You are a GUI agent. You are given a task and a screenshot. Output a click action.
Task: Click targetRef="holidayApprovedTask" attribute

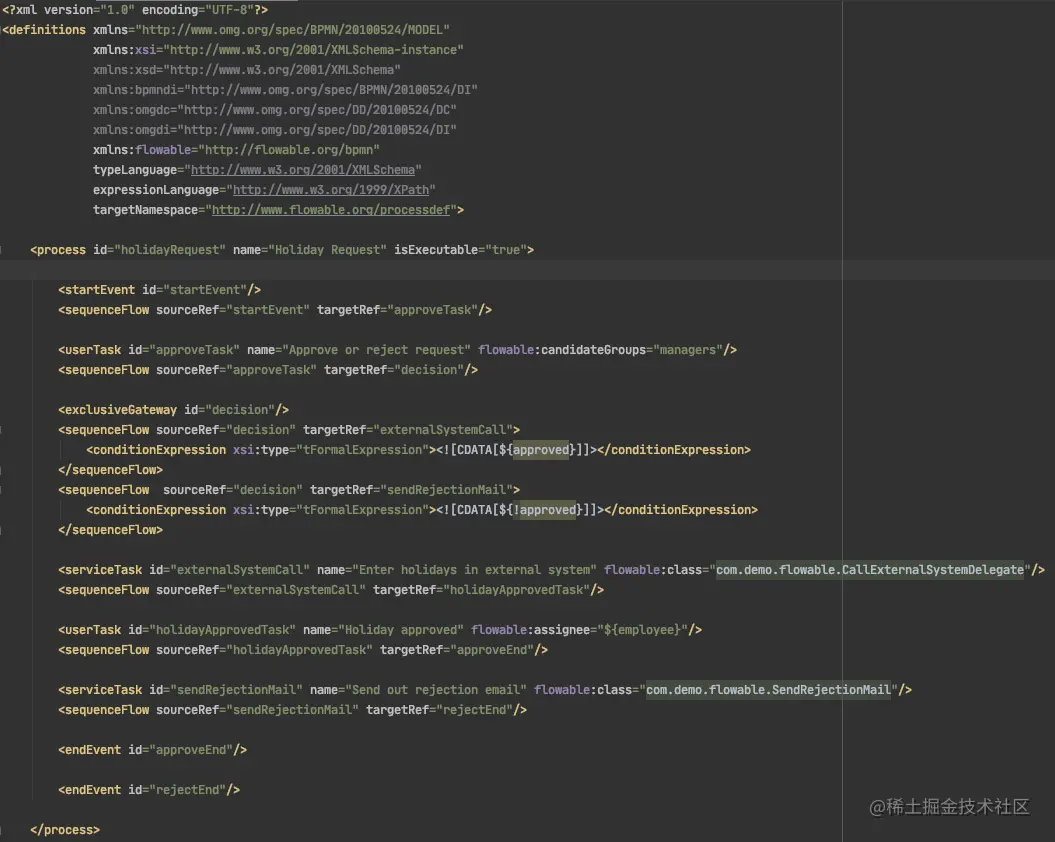[x=481, y=590]
